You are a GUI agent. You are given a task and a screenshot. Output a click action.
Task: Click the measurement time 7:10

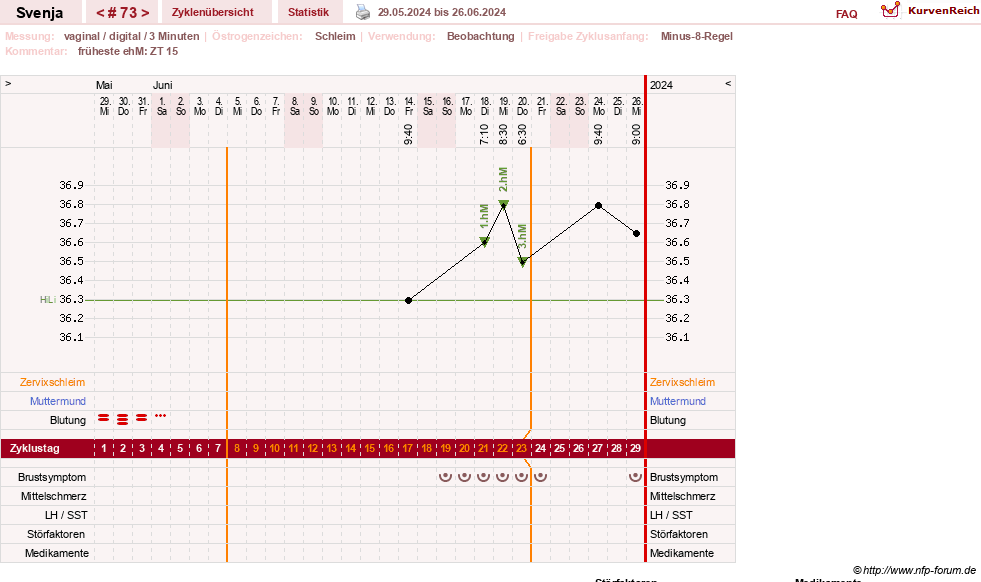484,135
